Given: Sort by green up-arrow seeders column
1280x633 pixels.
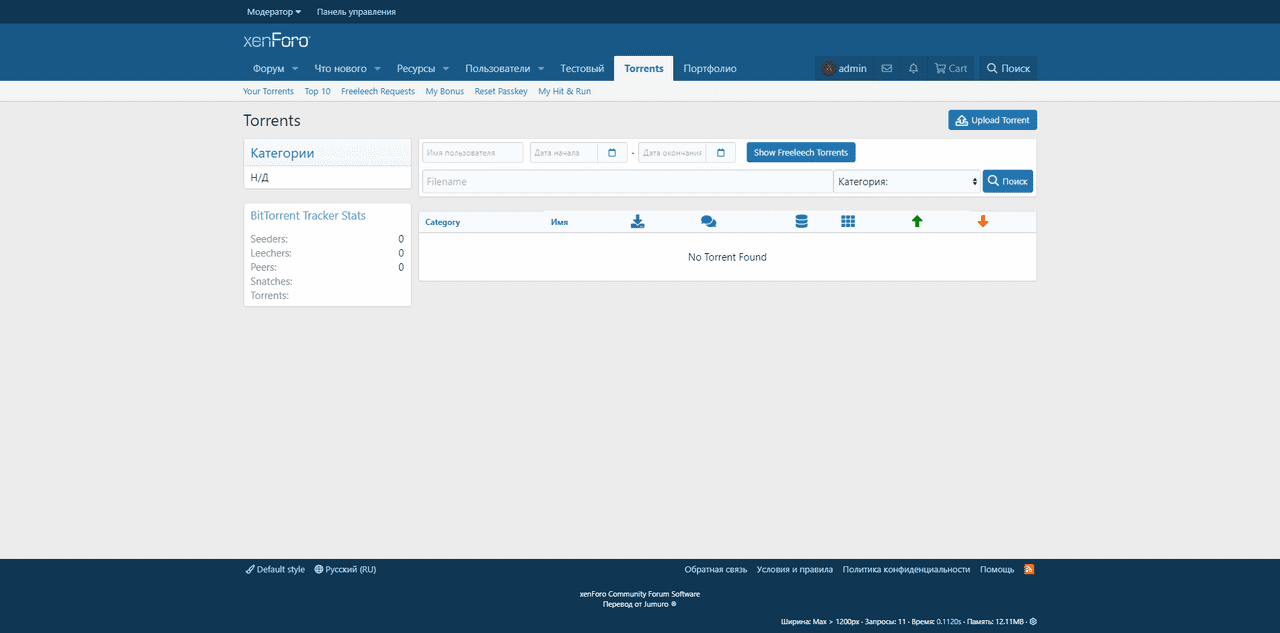Looking at the screenshot, I should pos(917,222).
